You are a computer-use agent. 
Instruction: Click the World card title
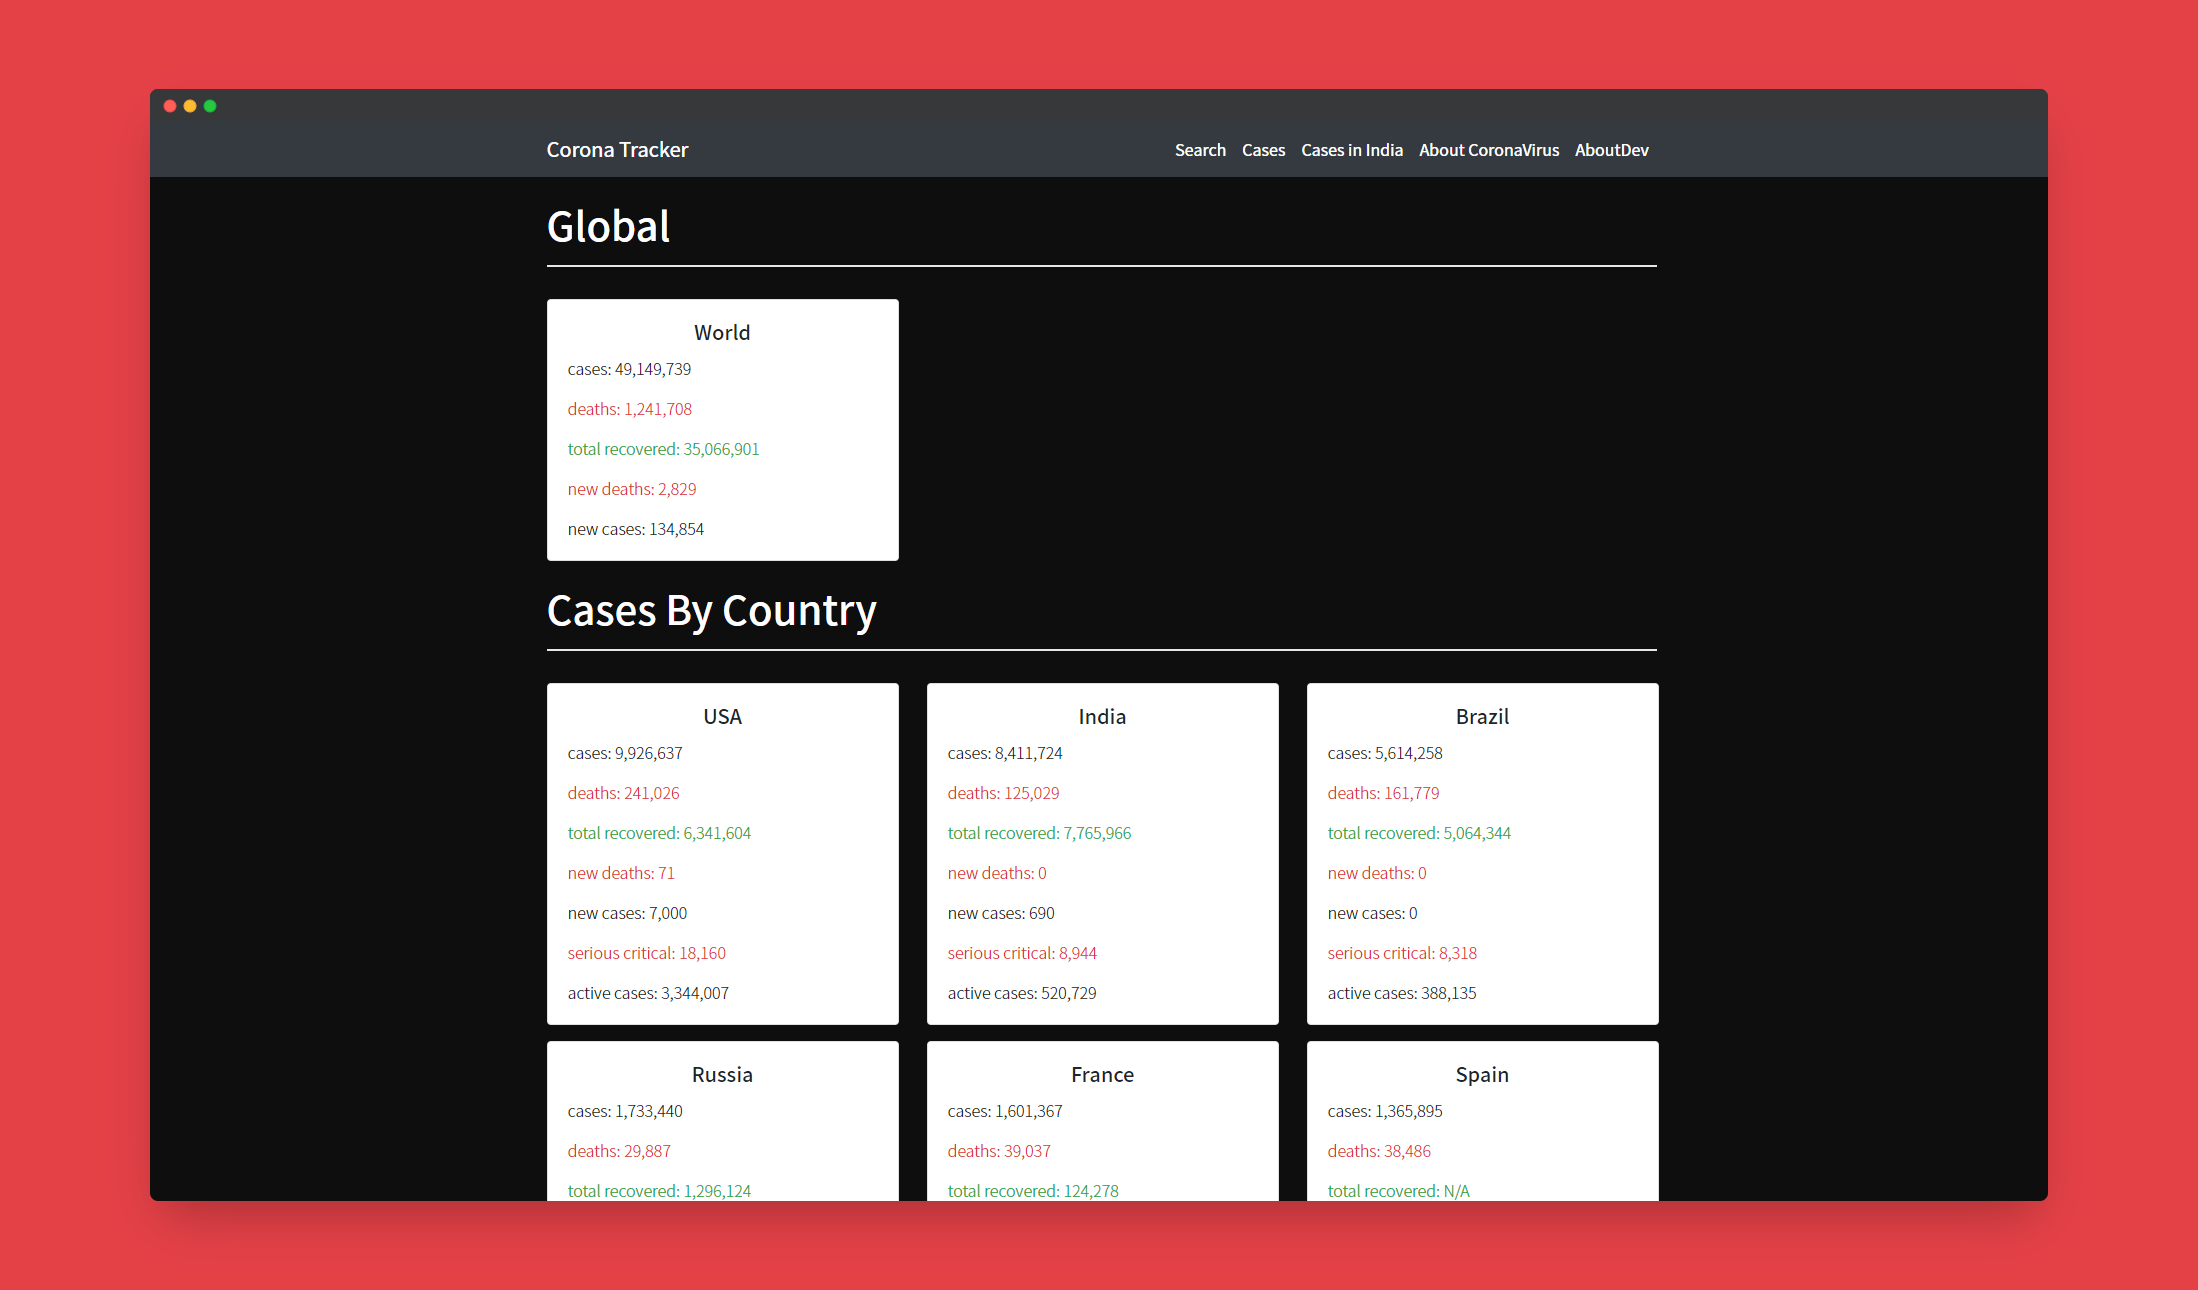coord(722,333)
